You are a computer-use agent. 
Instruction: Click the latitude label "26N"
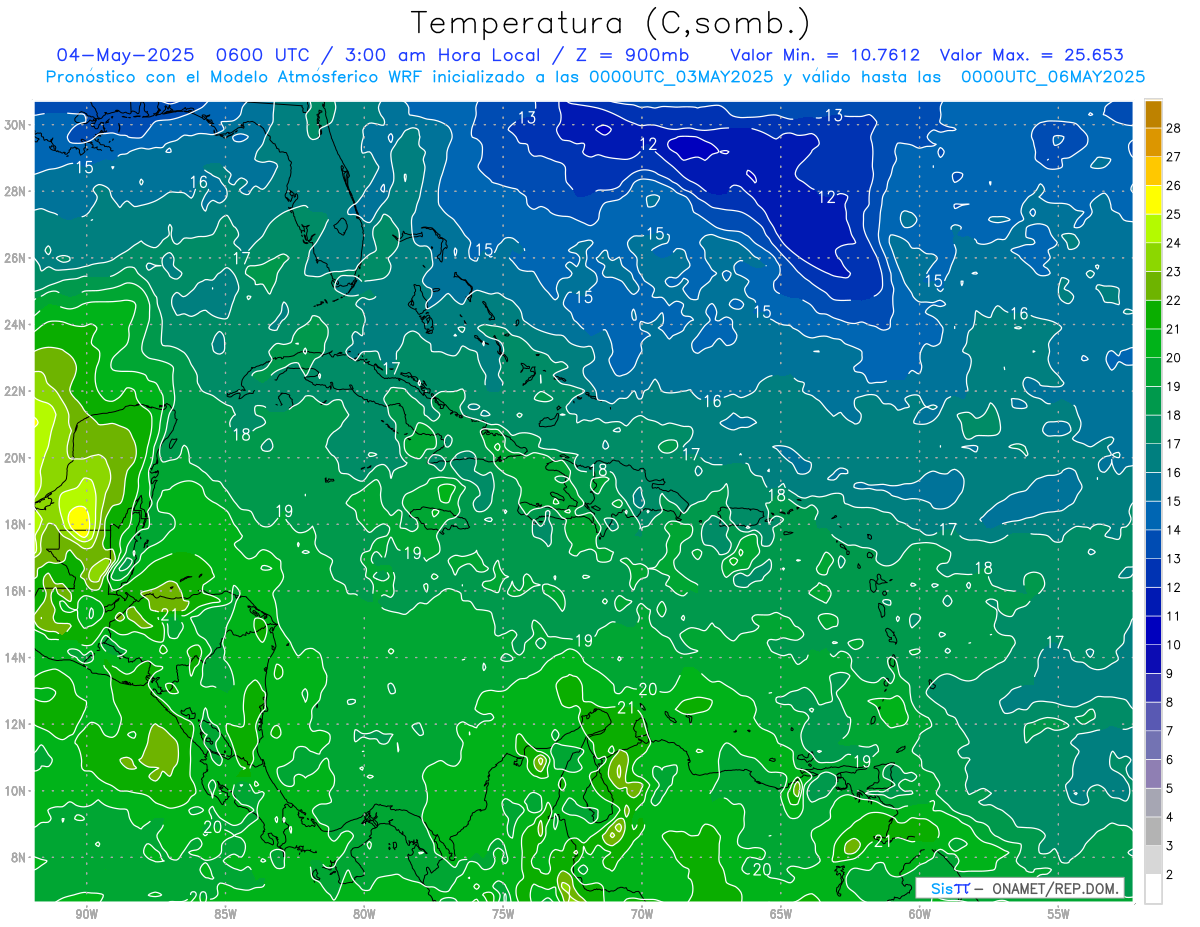(14, 258)
